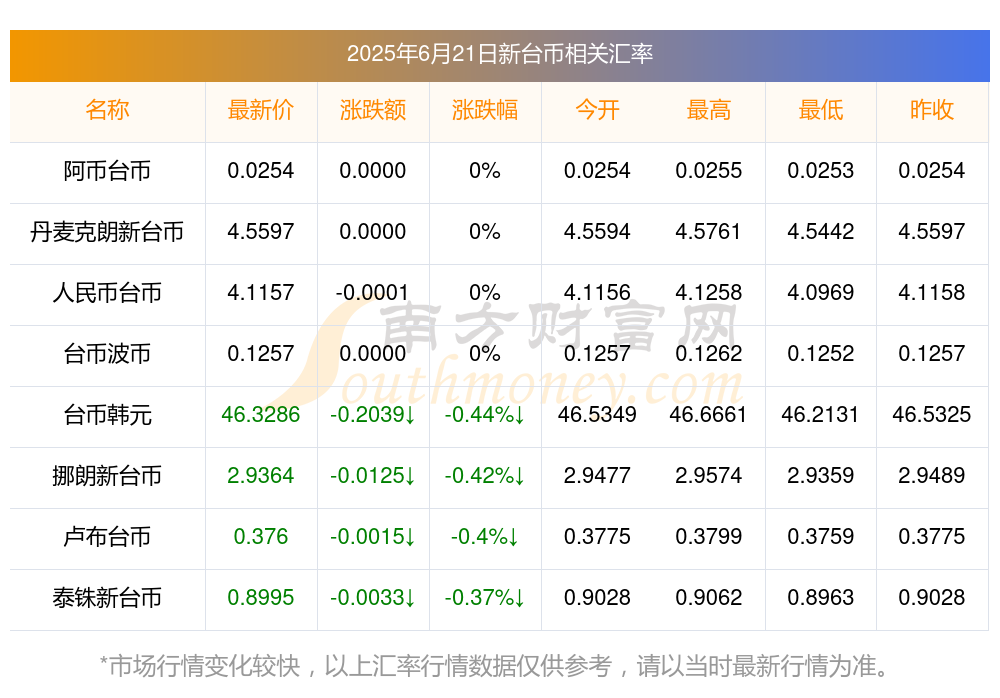This screenshot has height=698, width=1000.
Task: Click the title 2025年6月21日新台币相关汇率
Action: [x=499, y=54]
